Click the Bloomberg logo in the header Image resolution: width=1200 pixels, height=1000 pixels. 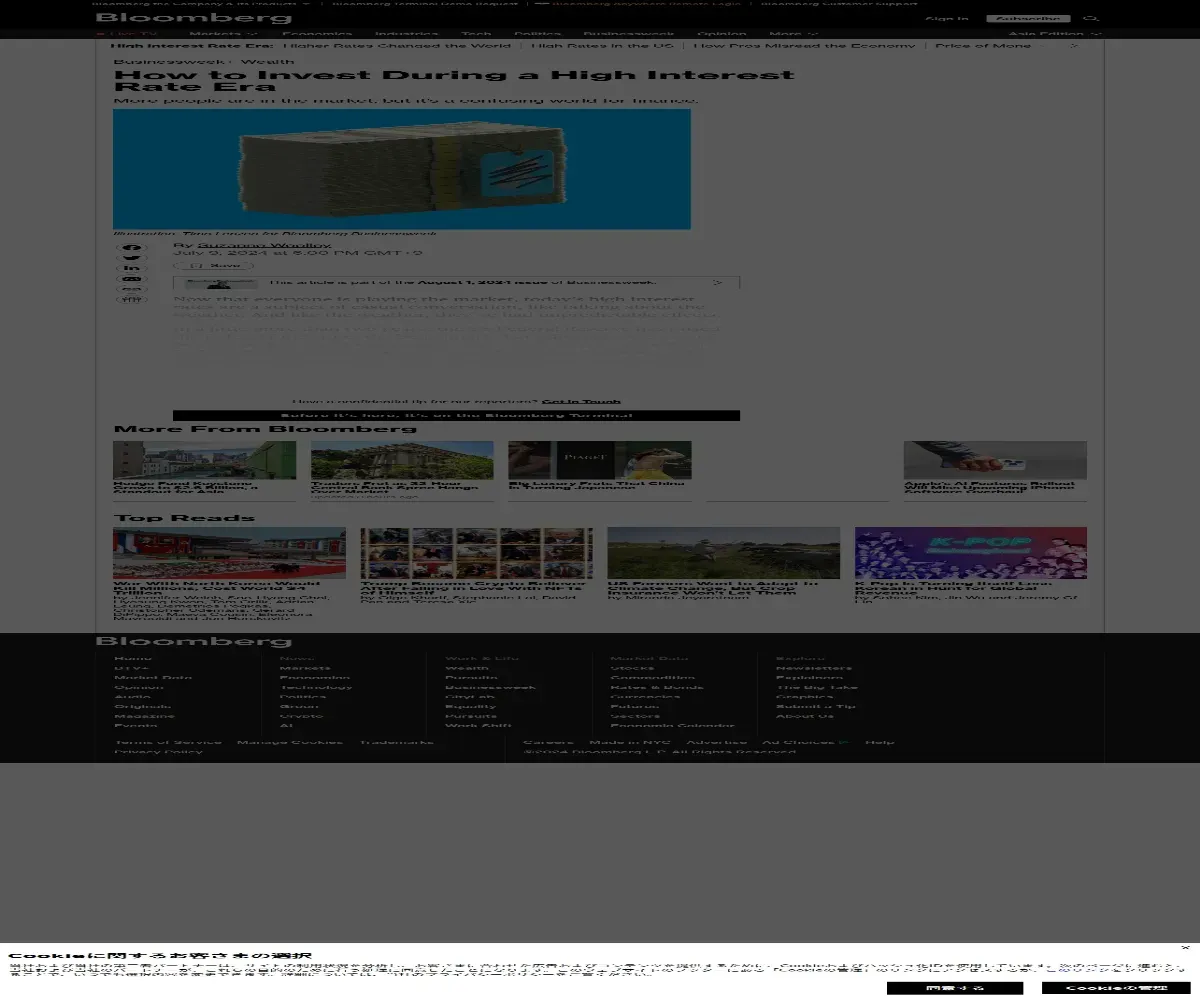coord(194,18)
